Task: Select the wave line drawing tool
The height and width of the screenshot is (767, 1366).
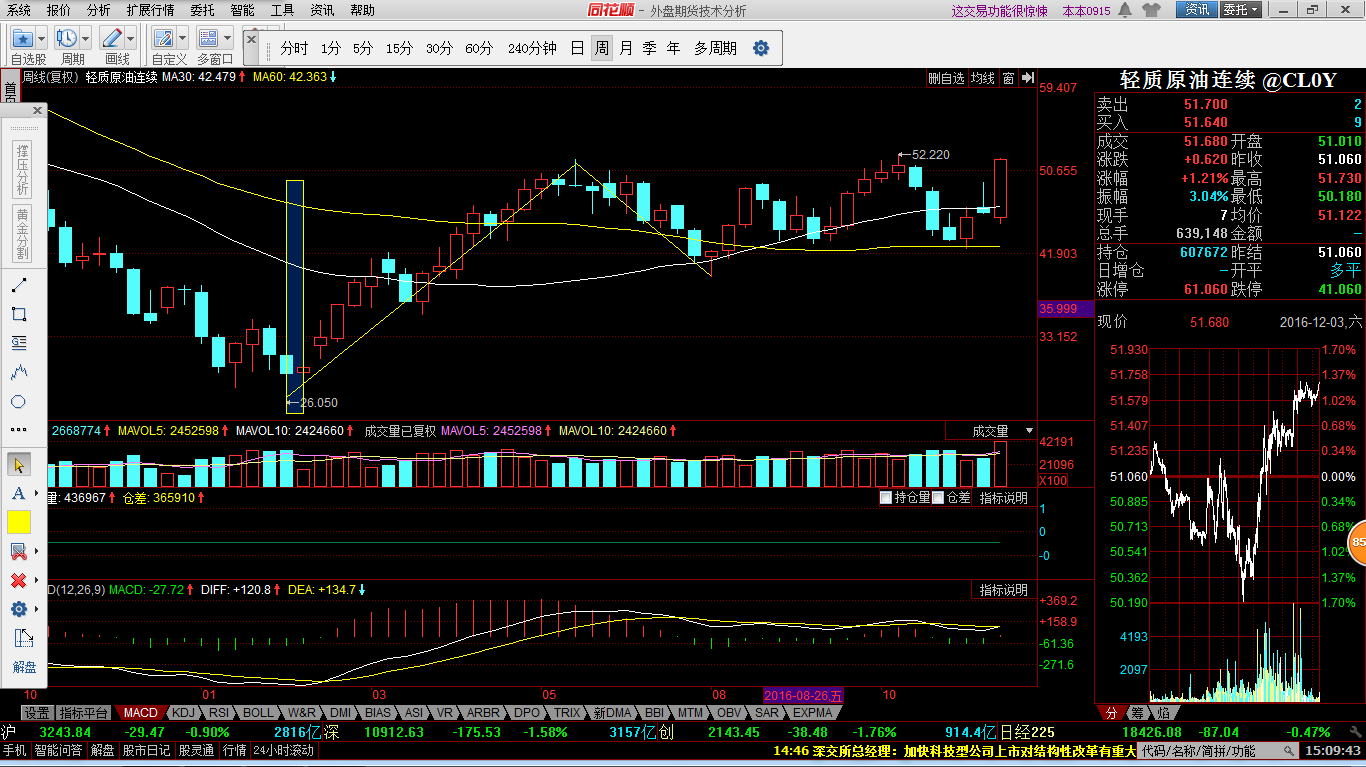Action: [18, 372]
